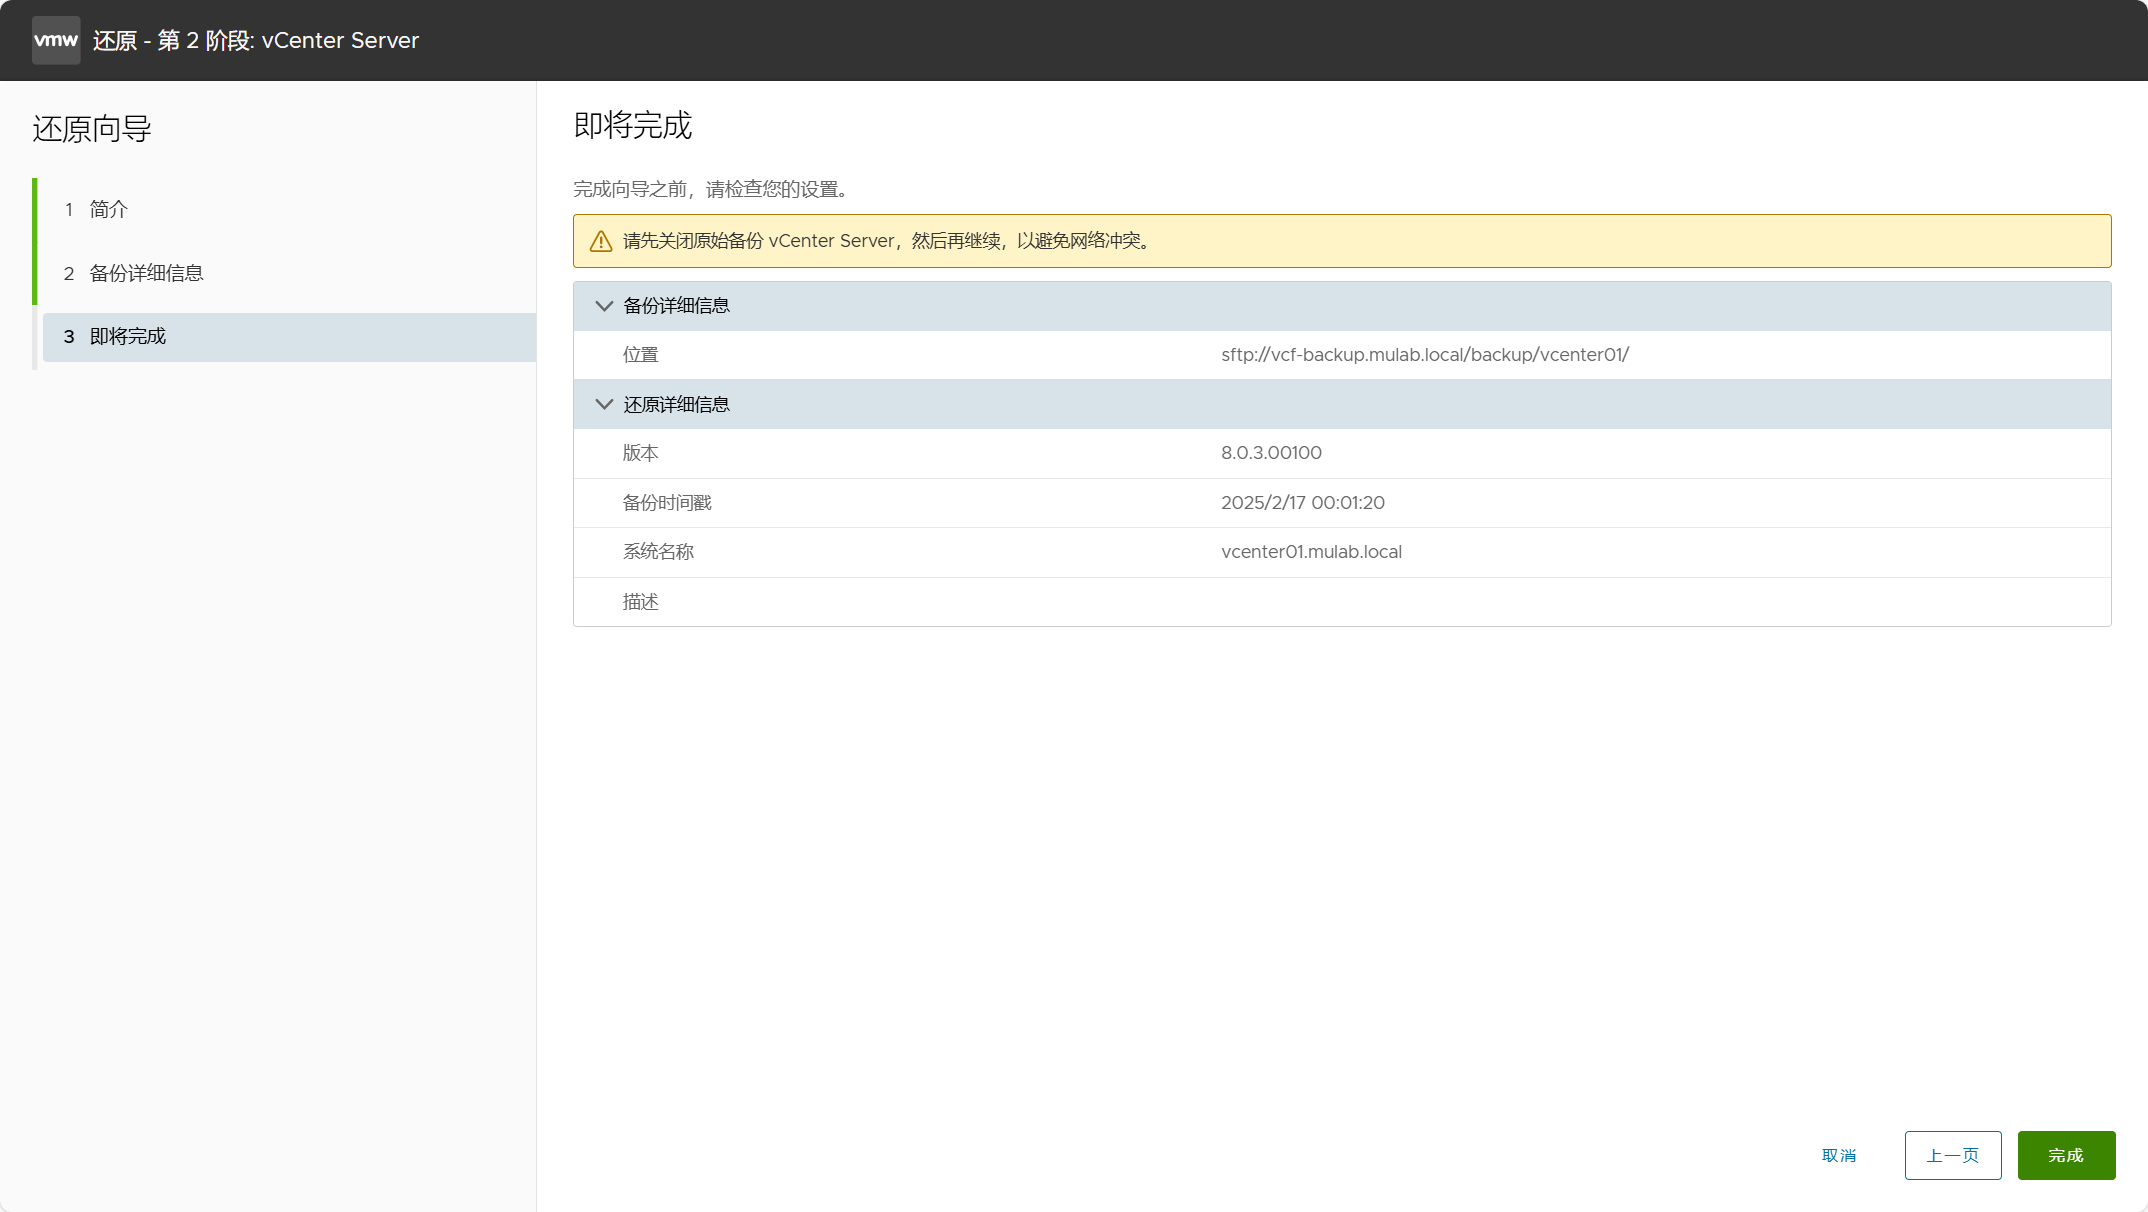Viewport: 2148px width, 1212px height.
Task: Click the 上一页 back button
Action: coord(1952,1155)
